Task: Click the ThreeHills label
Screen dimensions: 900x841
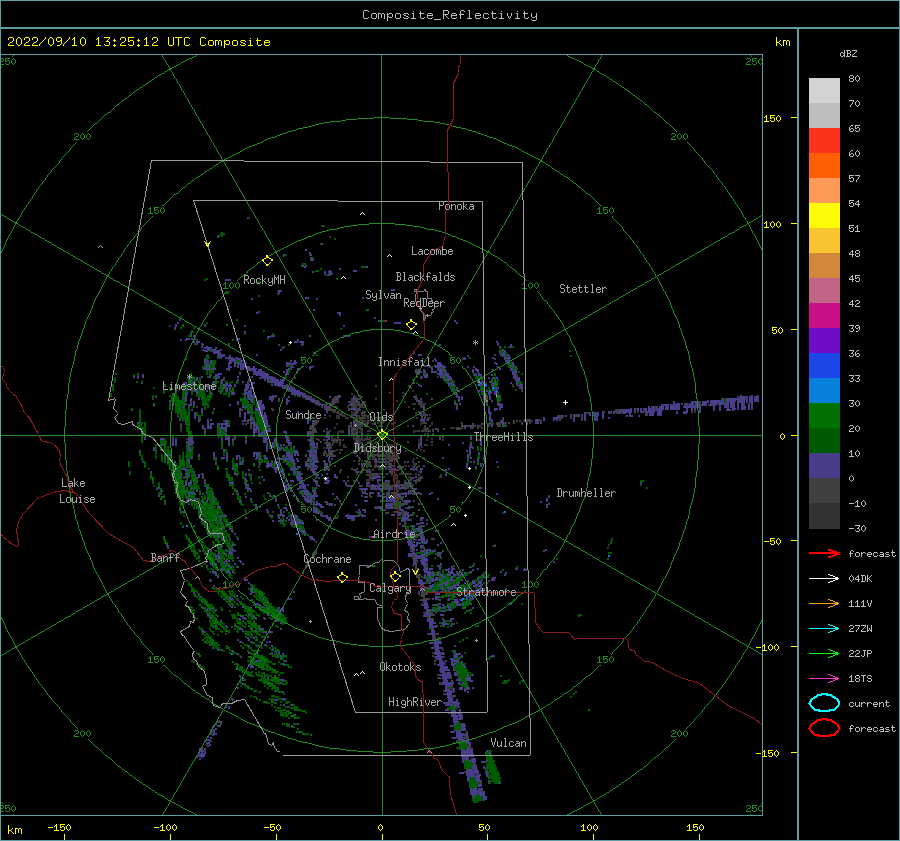Action: (503, 437)
